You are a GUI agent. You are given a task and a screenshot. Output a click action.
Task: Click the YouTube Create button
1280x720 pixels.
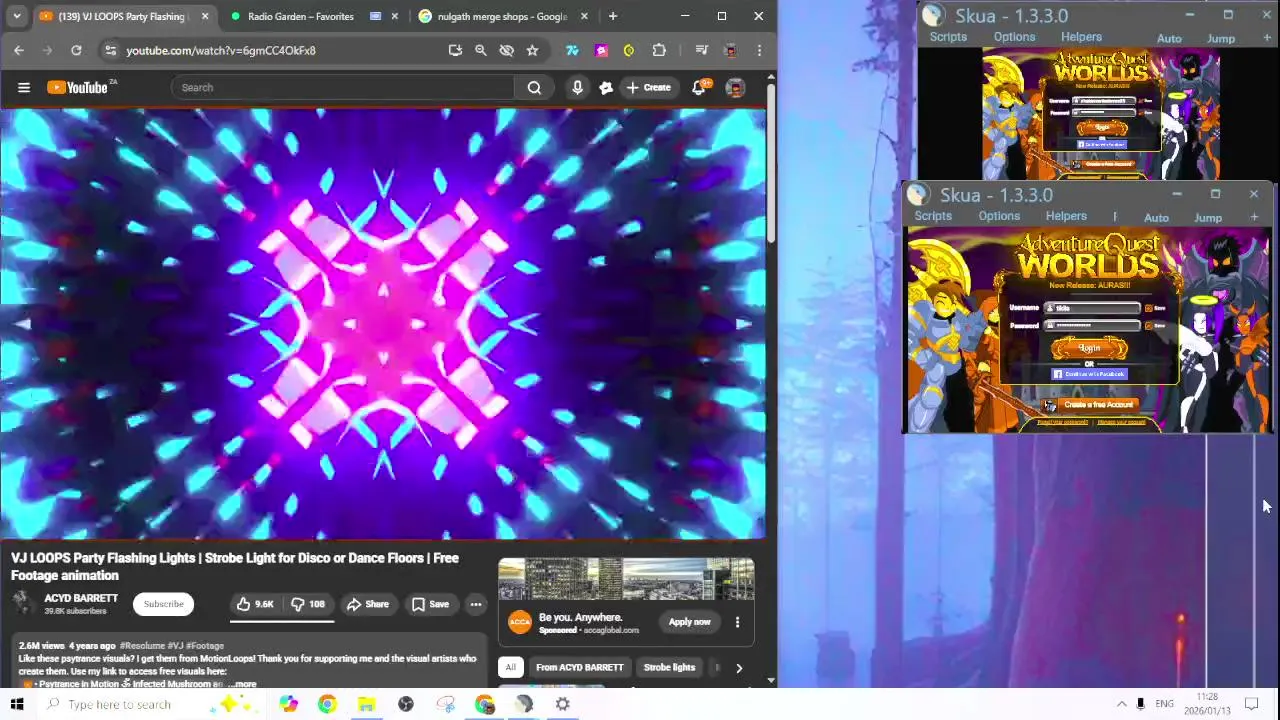[x=648, y=87]
